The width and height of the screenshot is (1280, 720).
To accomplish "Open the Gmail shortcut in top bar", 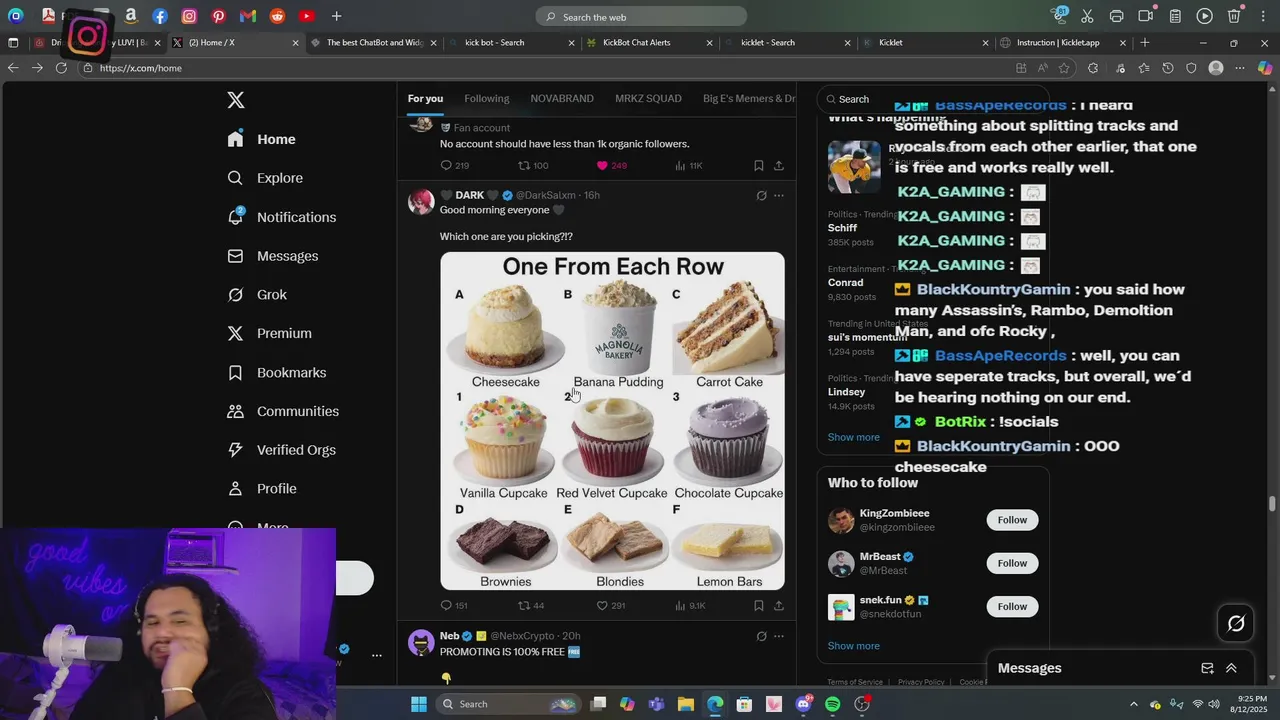I will click(248, 16).
